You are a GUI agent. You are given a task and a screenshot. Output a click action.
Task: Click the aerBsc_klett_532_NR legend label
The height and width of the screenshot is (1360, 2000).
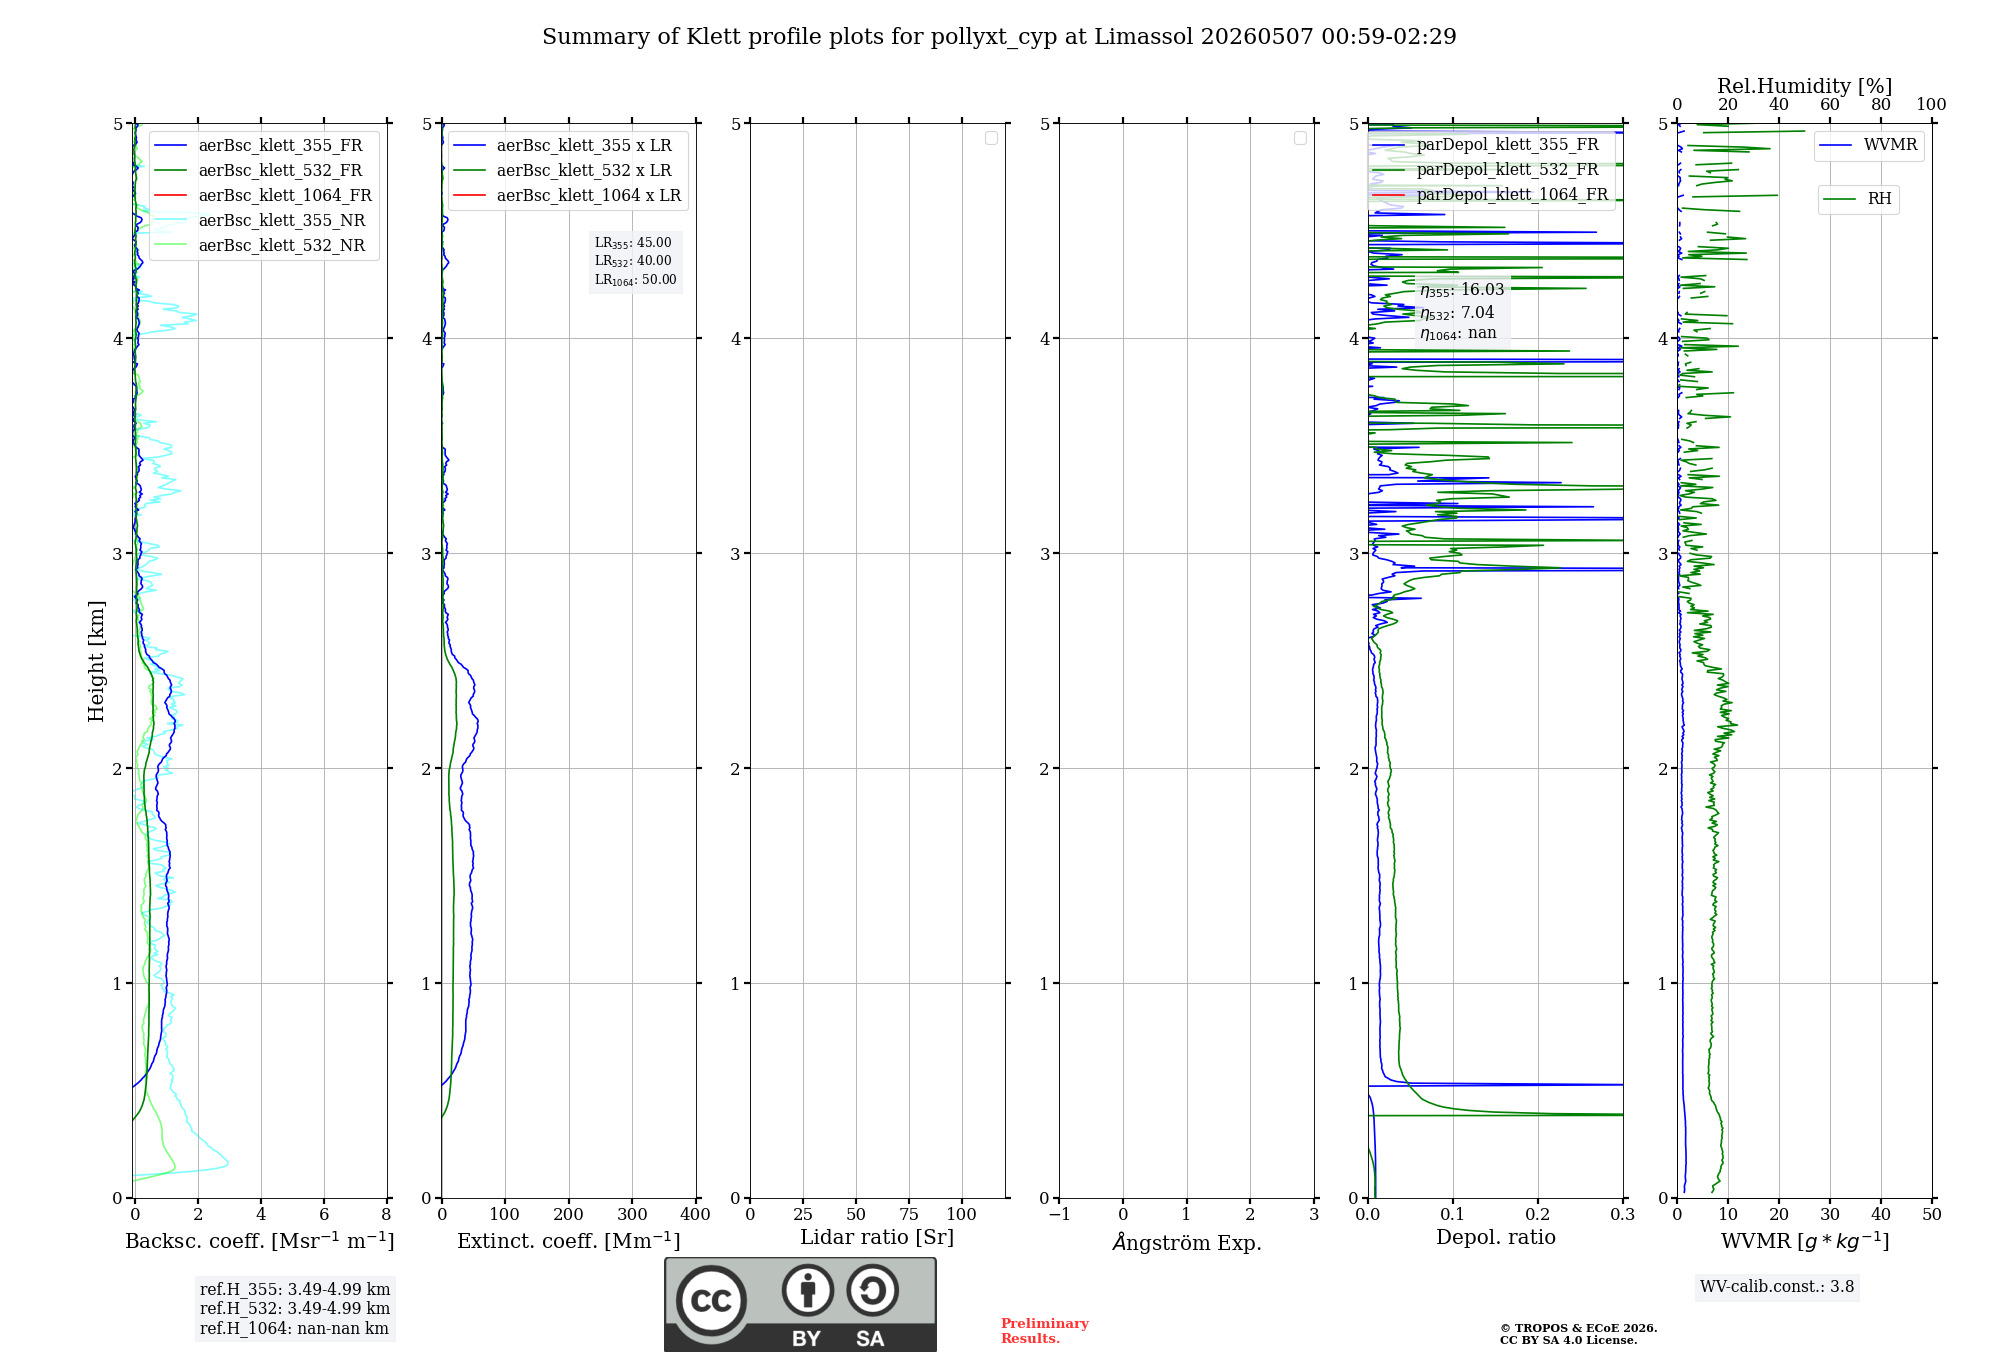click(x=282, y=246)
